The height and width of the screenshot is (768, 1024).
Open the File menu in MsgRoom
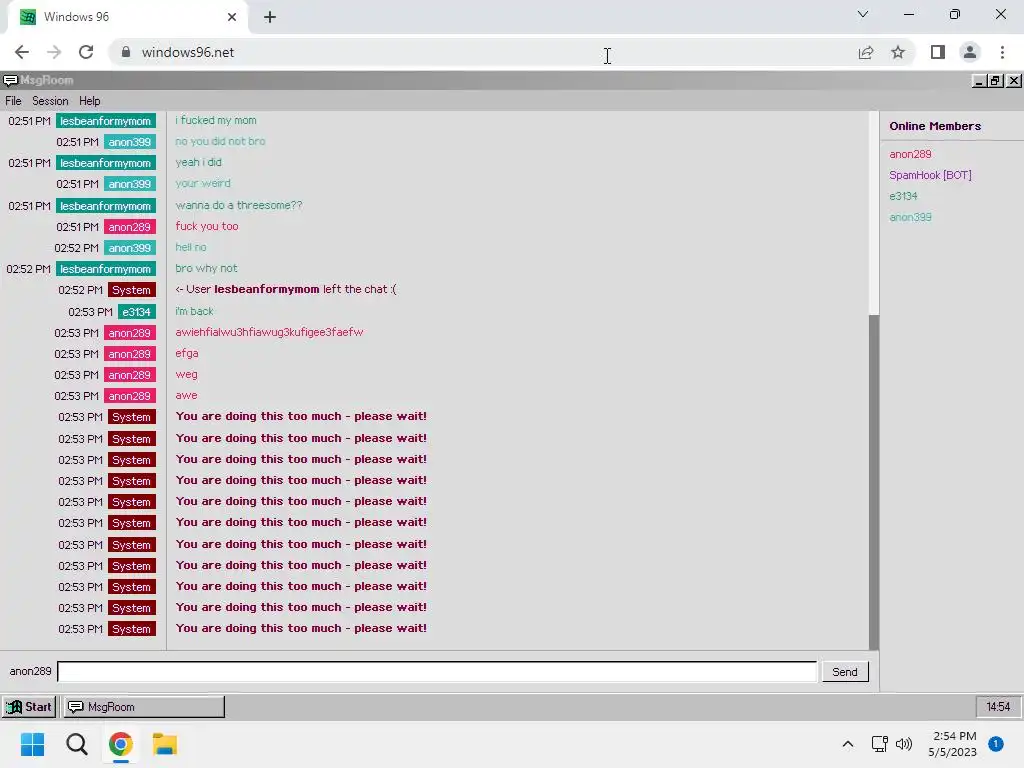click(13, 101)
